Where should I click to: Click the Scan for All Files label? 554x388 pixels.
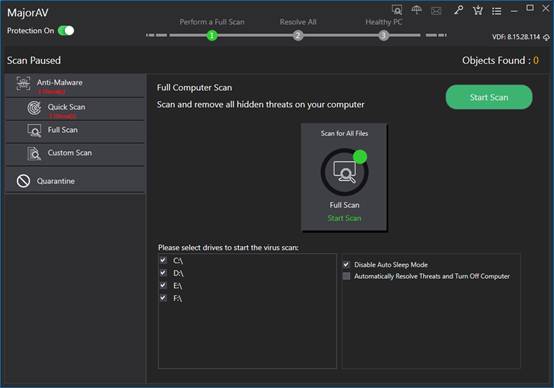pos(344,133)
